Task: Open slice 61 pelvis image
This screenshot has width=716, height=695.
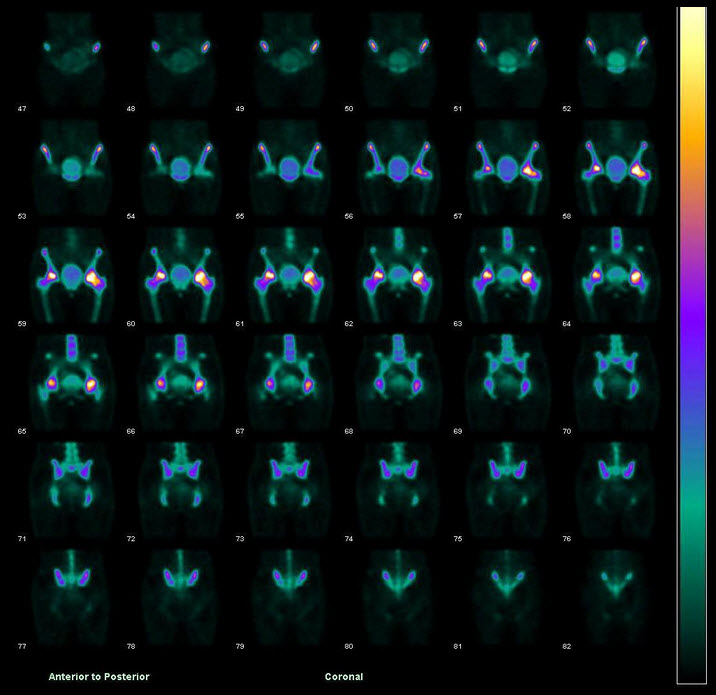Action: (289, 275)
